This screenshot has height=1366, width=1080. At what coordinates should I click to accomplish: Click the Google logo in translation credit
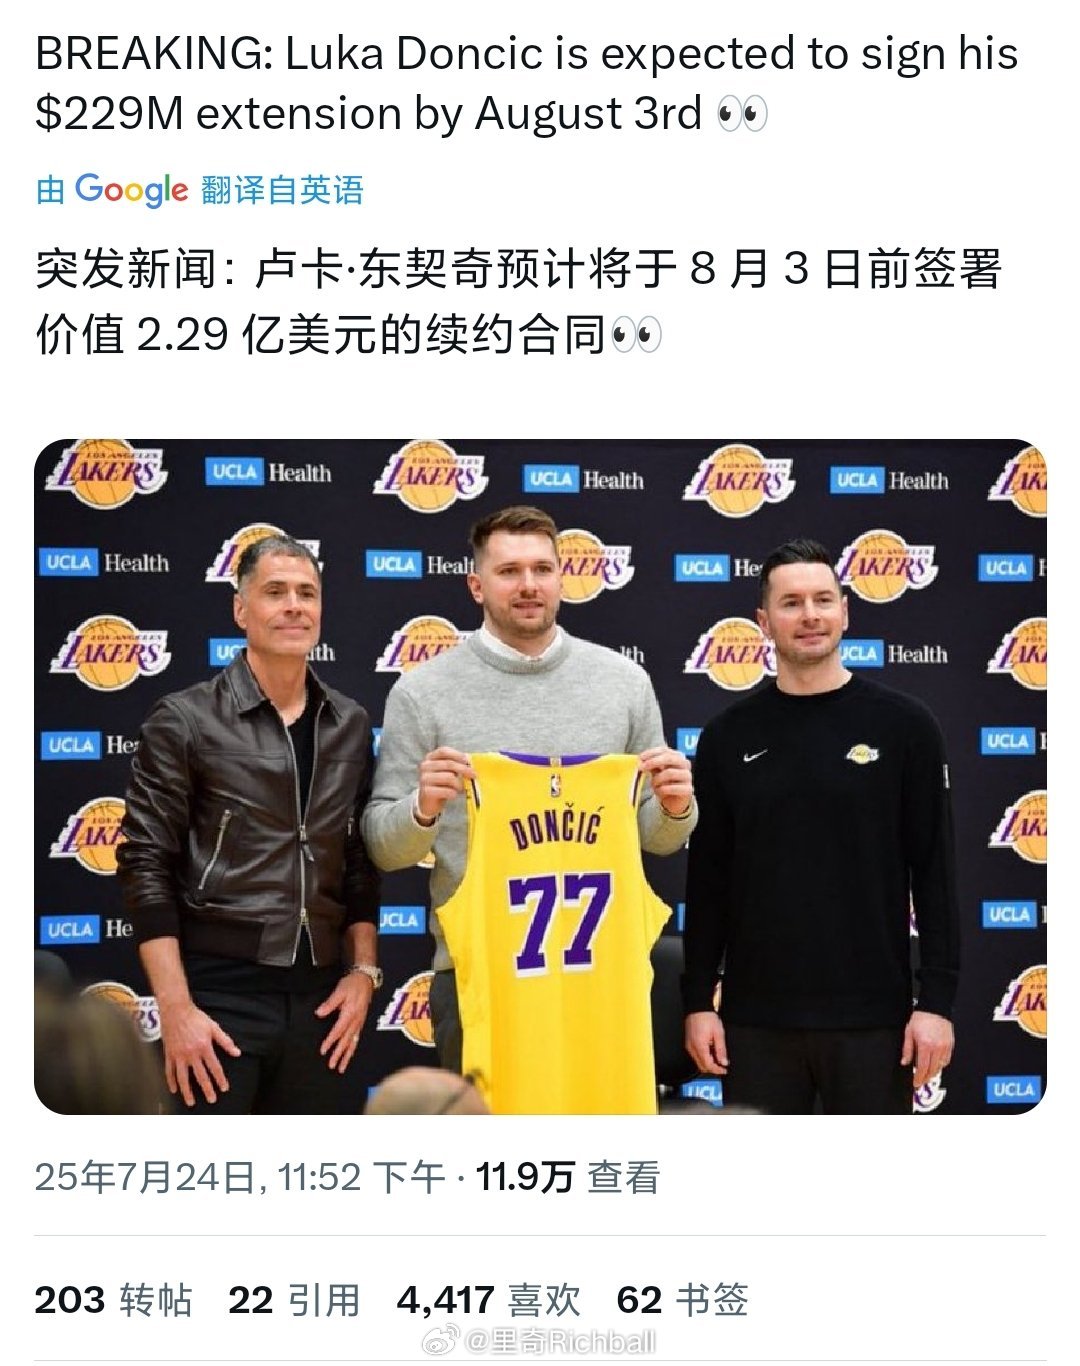(131, 189)
